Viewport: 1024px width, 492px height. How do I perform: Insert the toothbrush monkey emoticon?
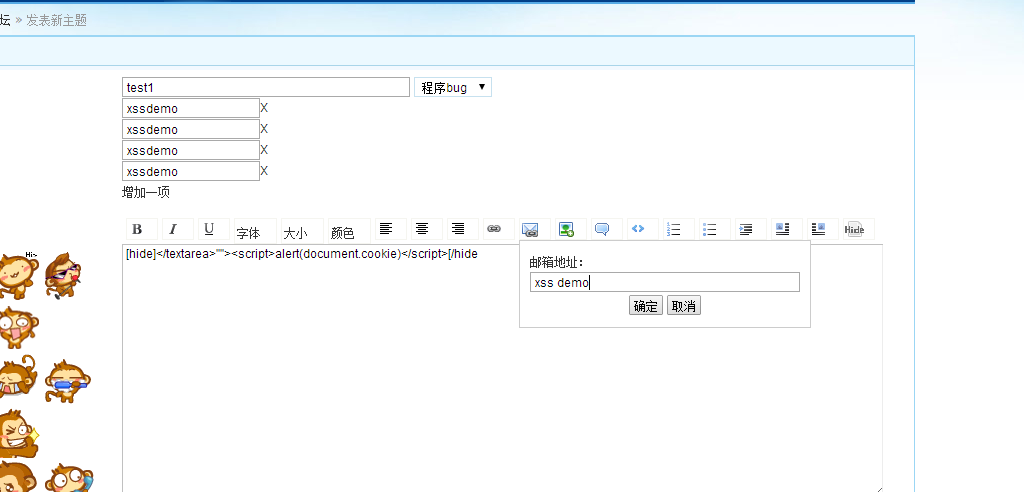coord(67,382)
